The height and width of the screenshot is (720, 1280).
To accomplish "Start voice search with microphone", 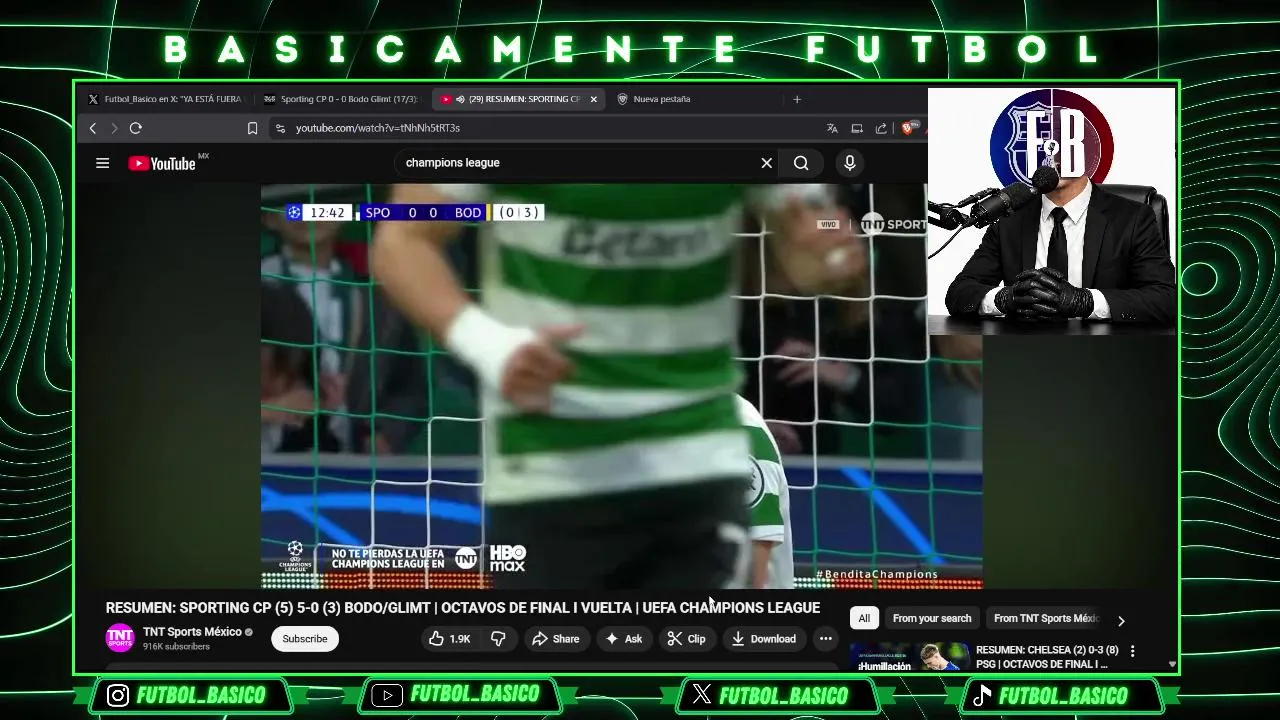I will 850,163.
